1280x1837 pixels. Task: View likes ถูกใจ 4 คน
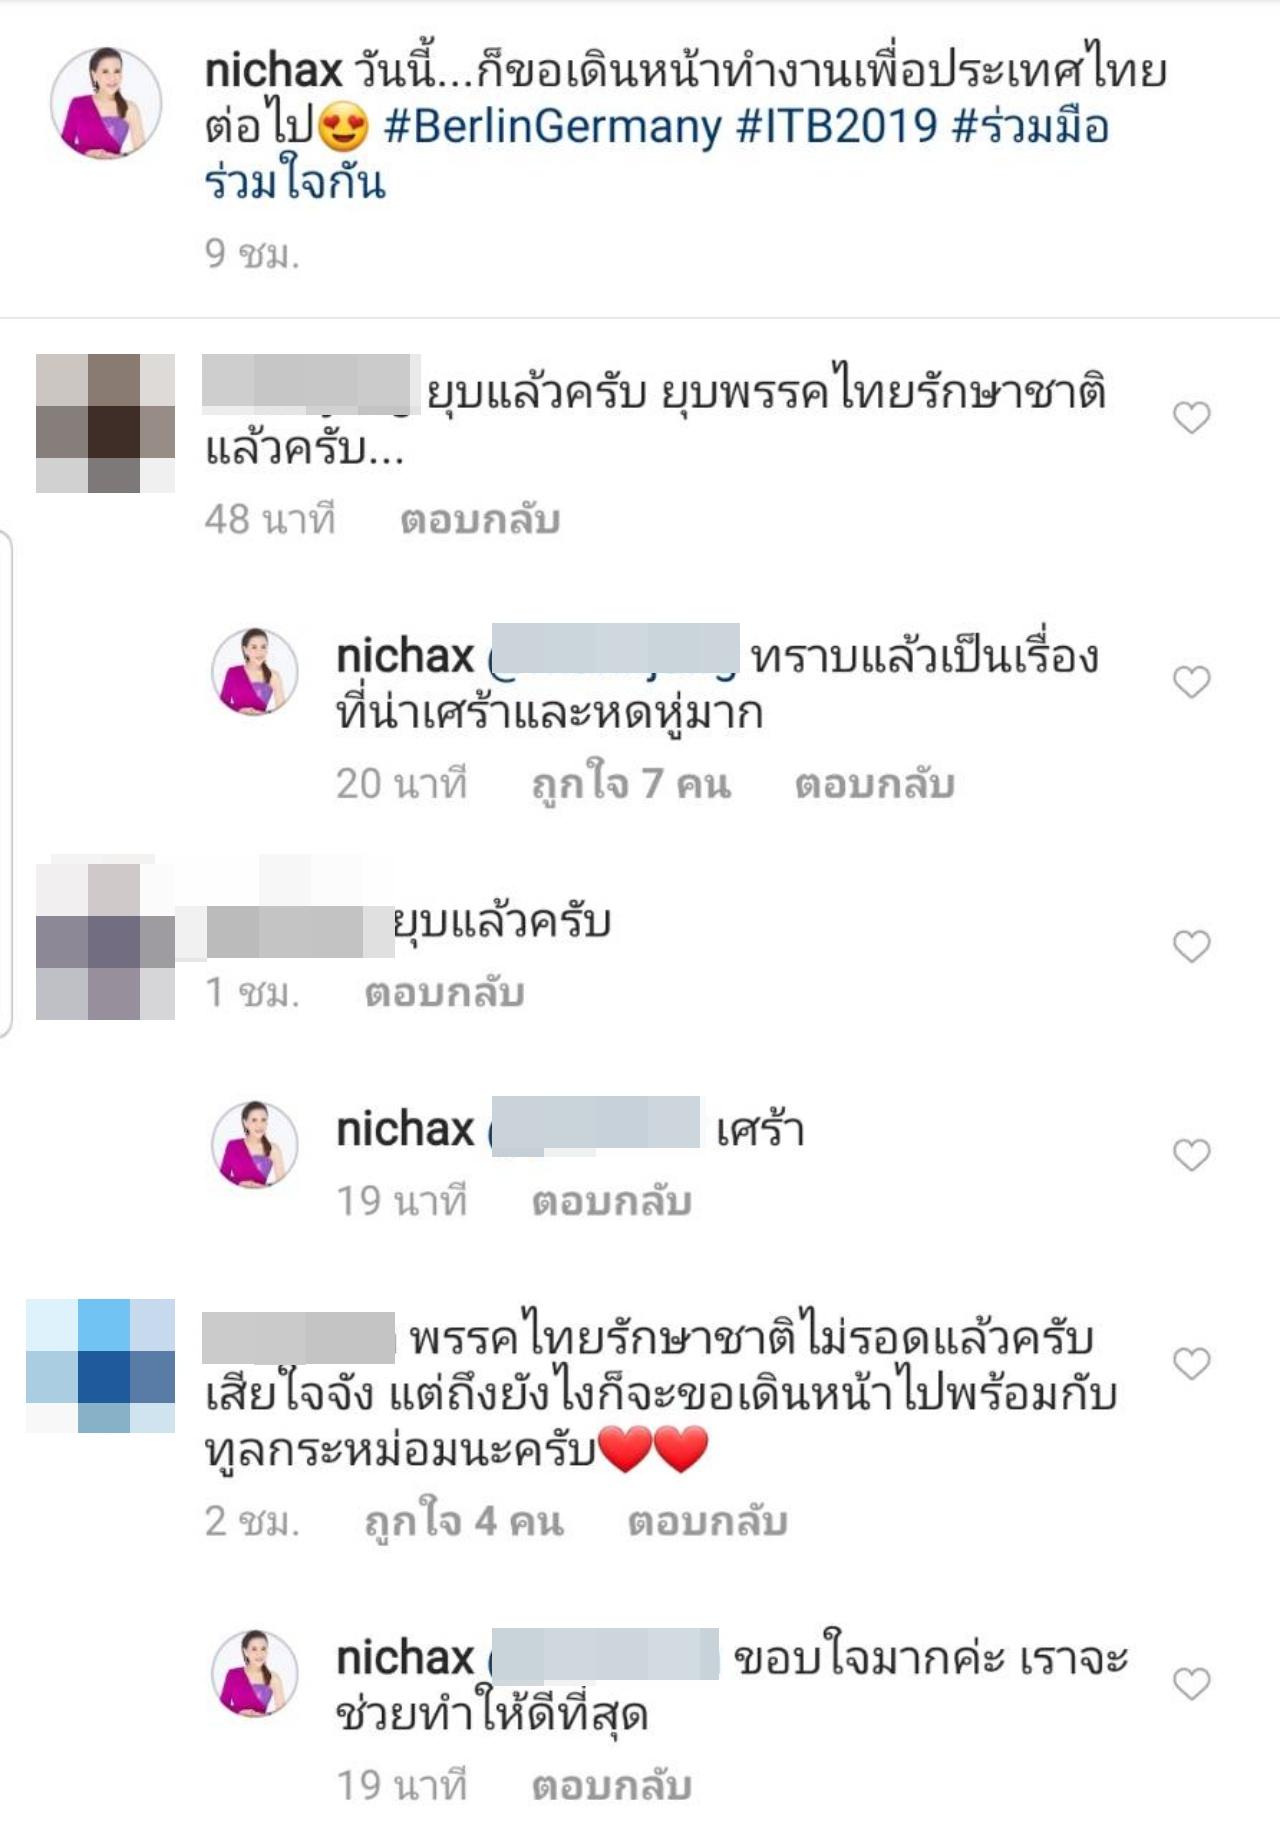point(464,1521)
